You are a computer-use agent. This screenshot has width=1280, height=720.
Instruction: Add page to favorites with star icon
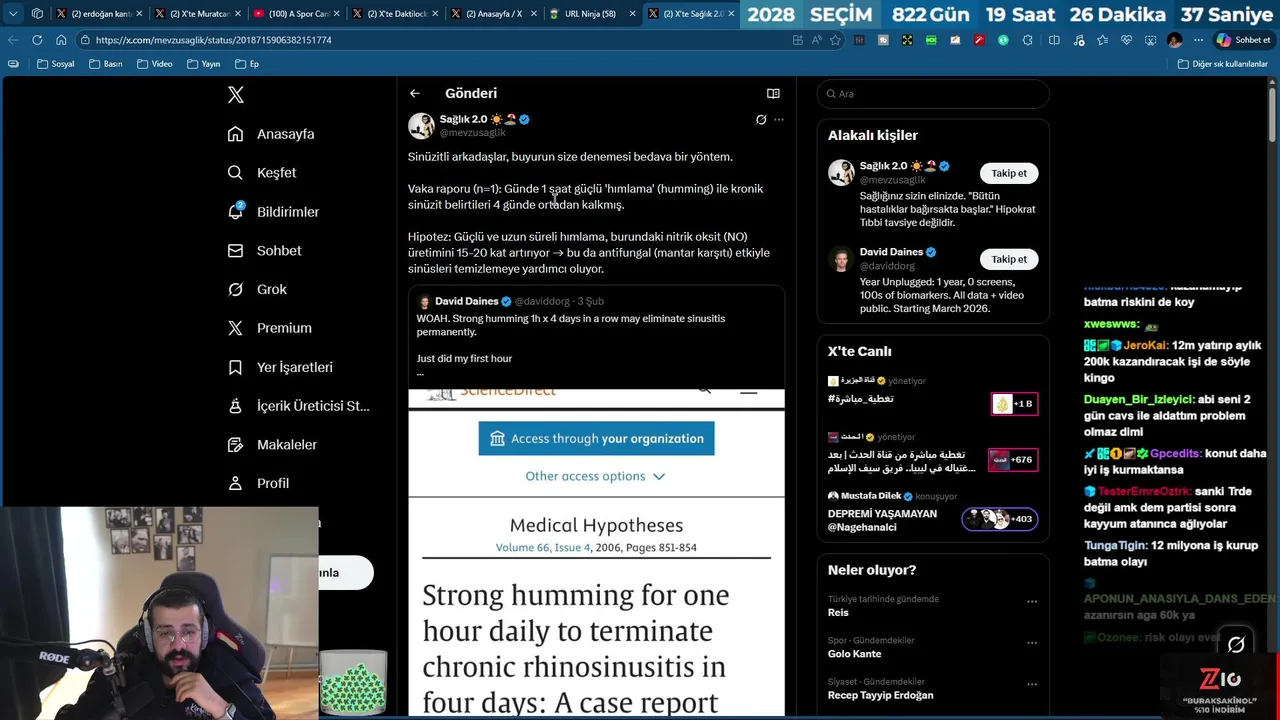835,40
